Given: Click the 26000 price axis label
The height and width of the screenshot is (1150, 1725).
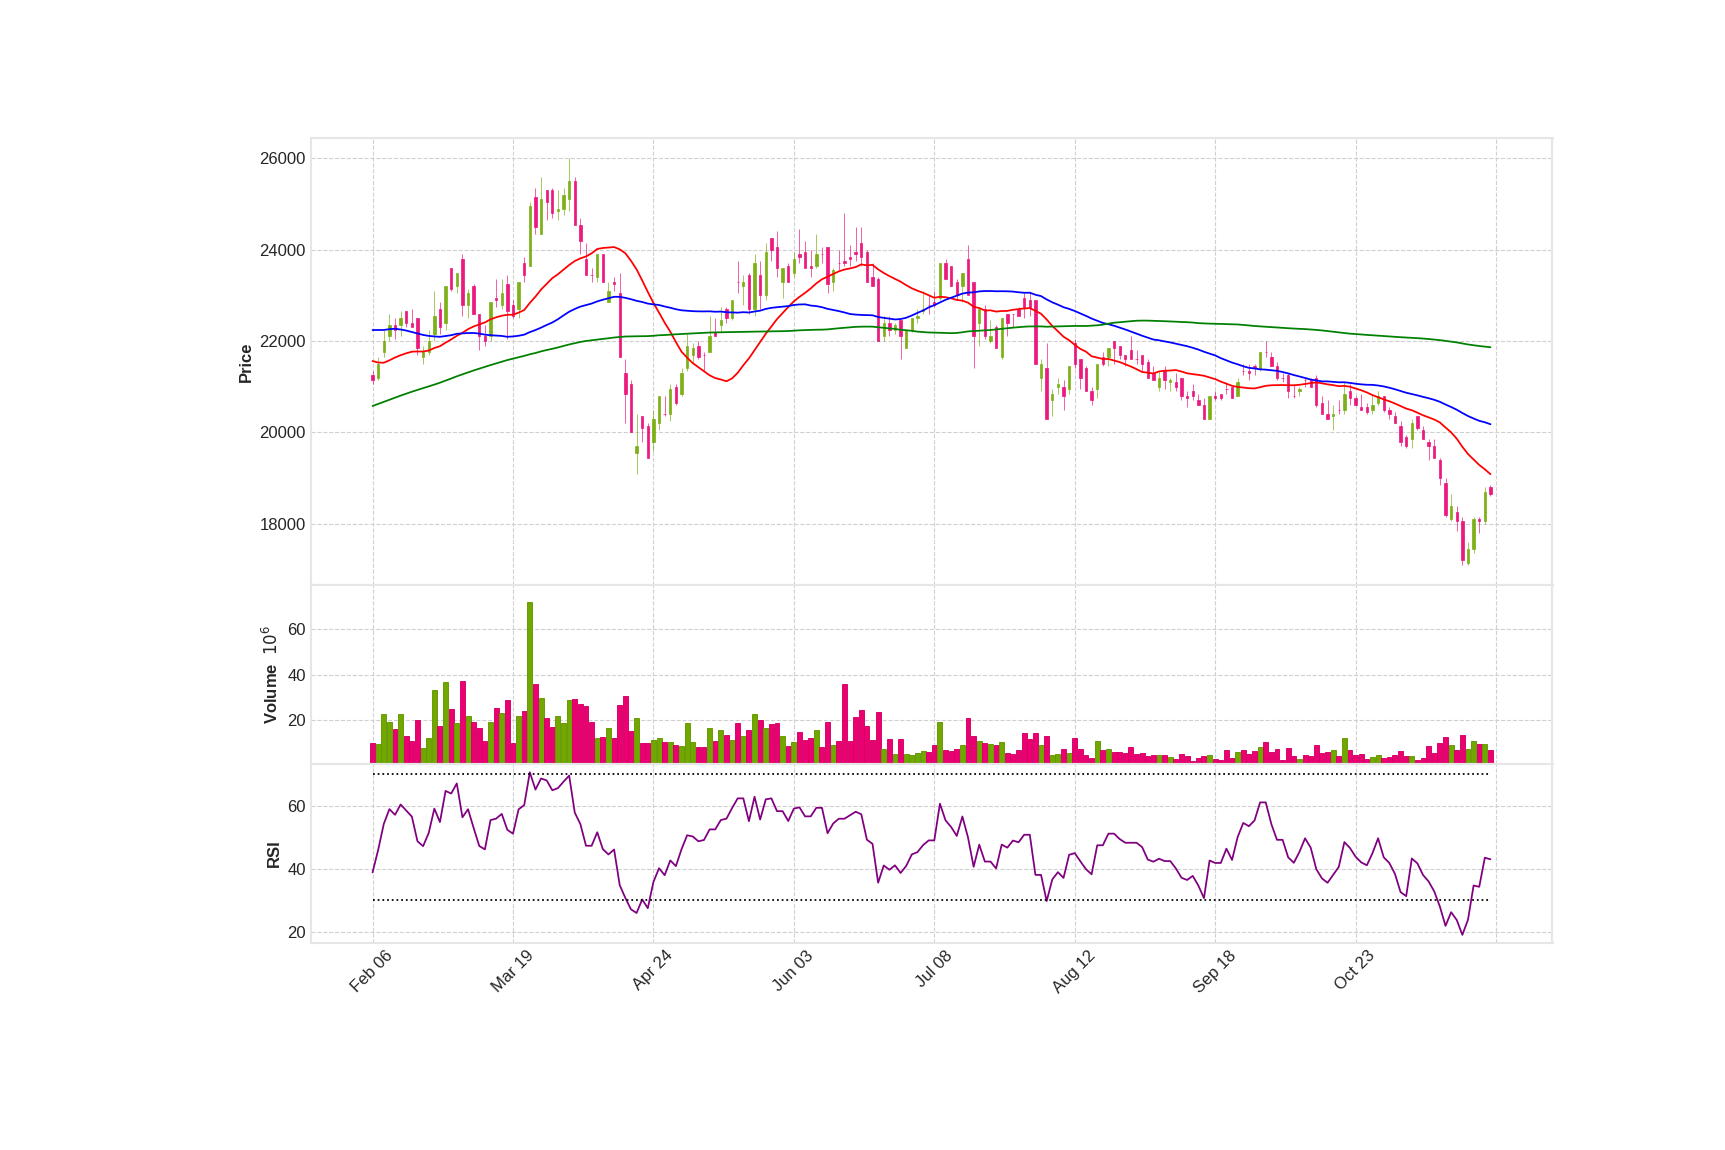Looking at the screenshot, I should tap(282, 159).
